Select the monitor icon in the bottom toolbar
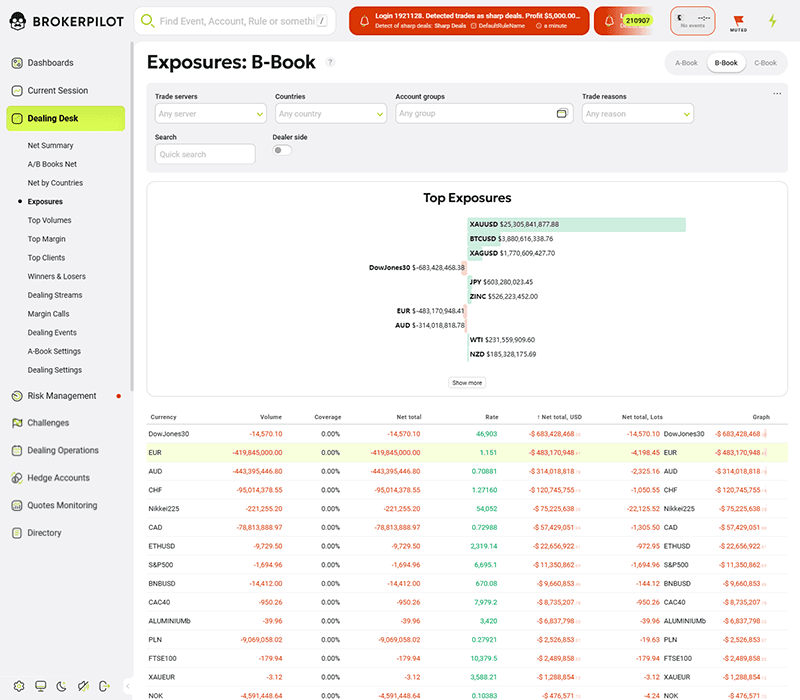The image size is (800, 700). pos(40,686)
